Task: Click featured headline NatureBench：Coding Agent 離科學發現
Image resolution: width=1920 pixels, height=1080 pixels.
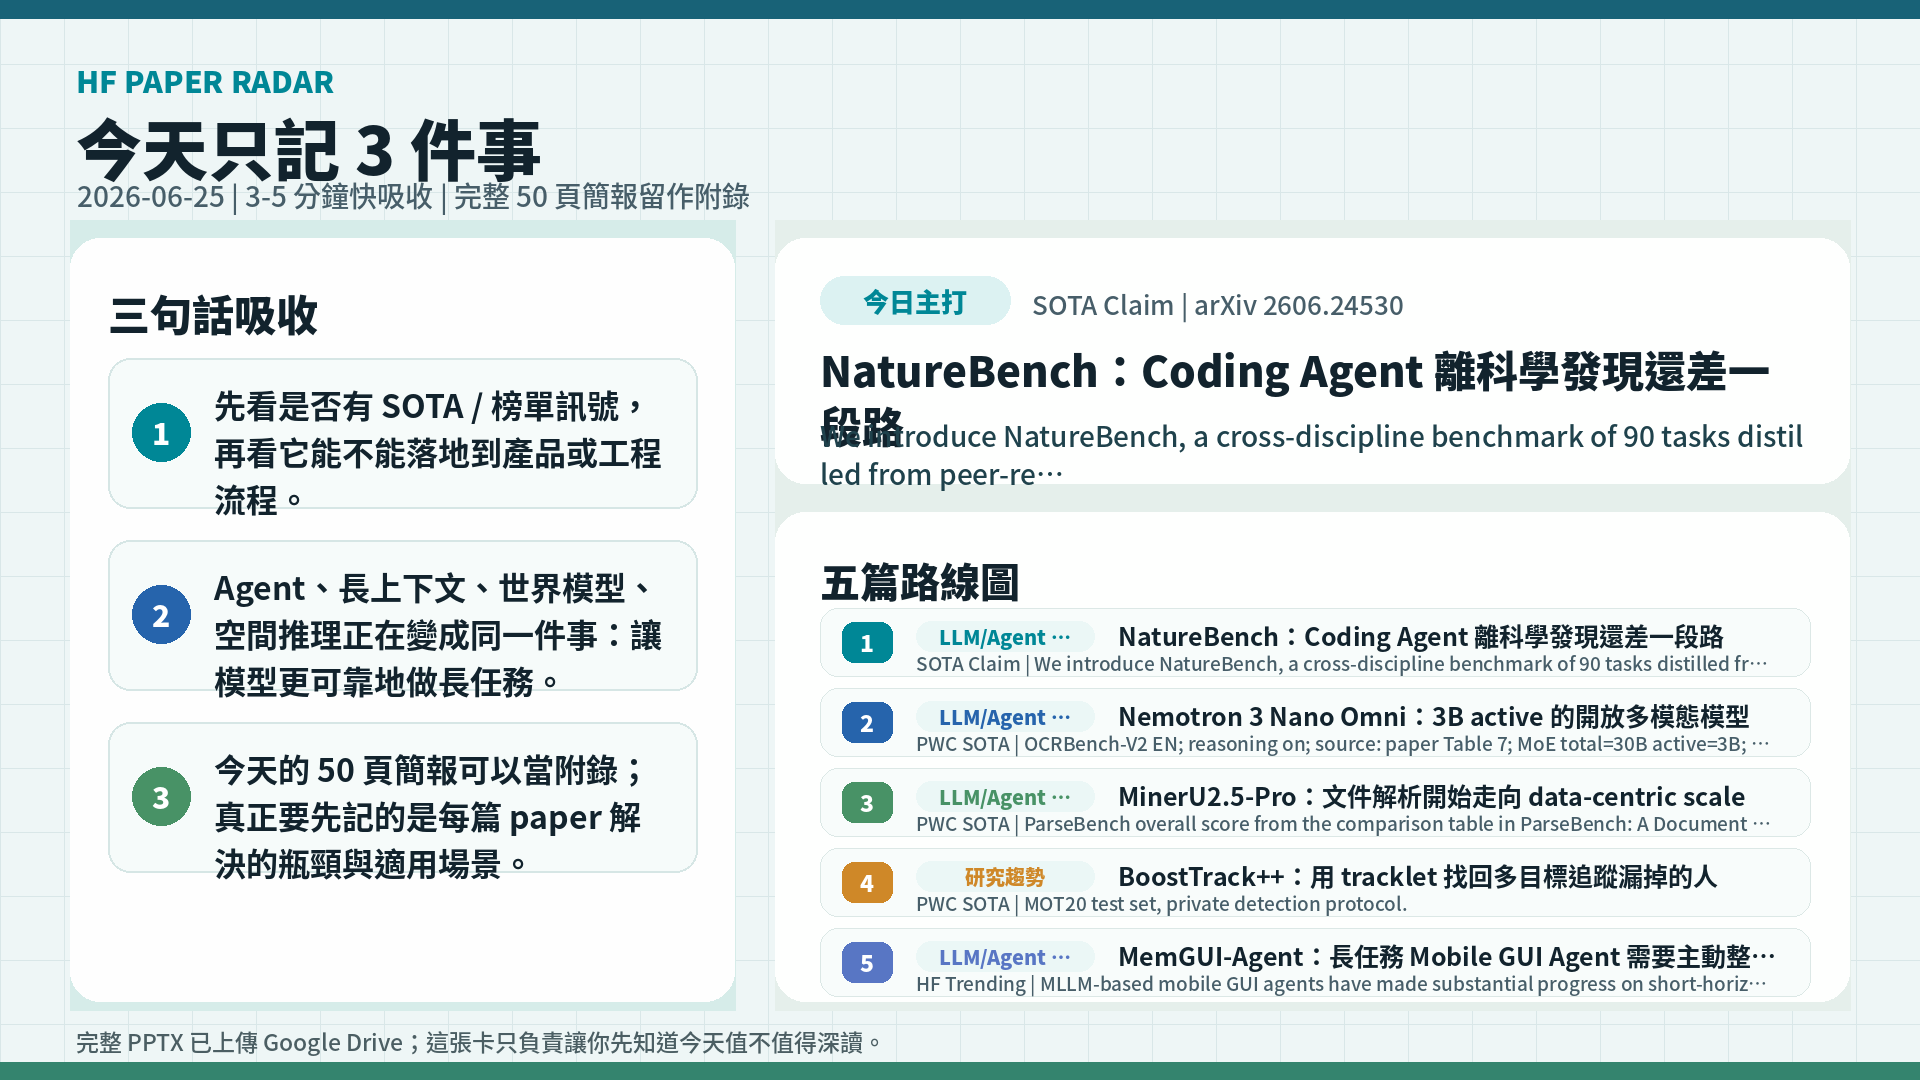Action: coord(1295,398)
